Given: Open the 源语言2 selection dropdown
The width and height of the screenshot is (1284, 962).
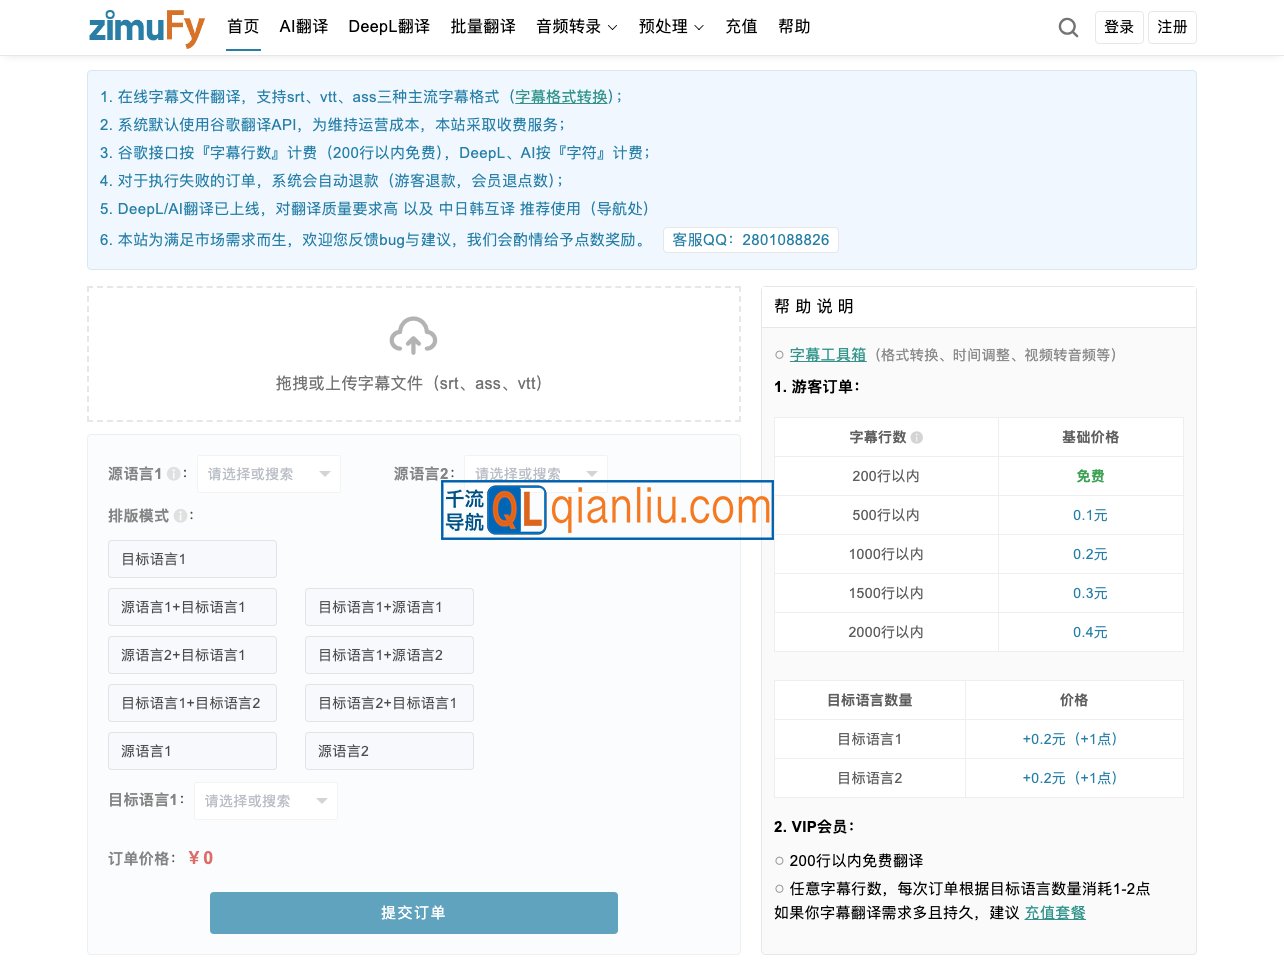Looking at the screenshot, I should (536, 473).
